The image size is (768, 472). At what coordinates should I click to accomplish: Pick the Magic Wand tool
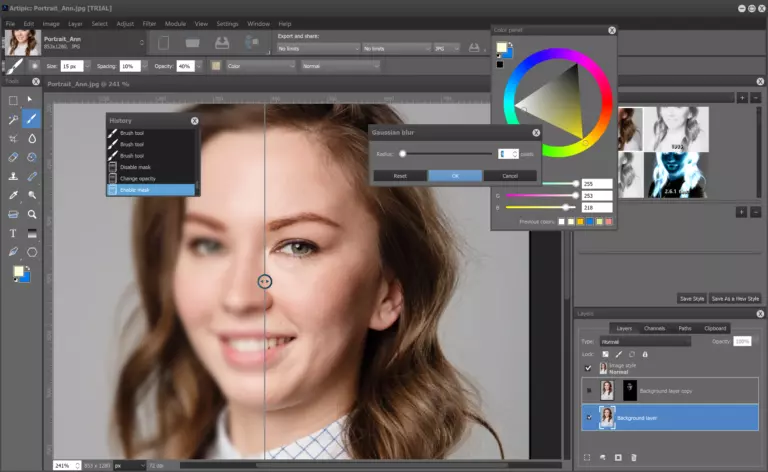(13, 119)
